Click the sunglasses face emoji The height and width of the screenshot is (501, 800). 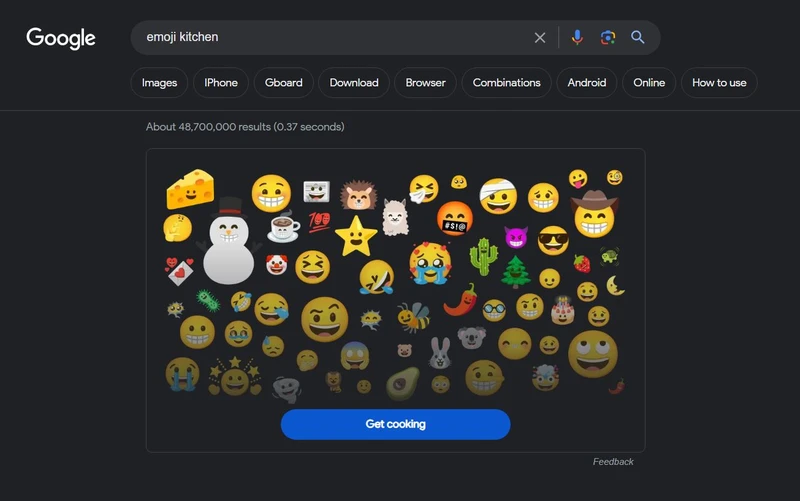pos(553,241)
